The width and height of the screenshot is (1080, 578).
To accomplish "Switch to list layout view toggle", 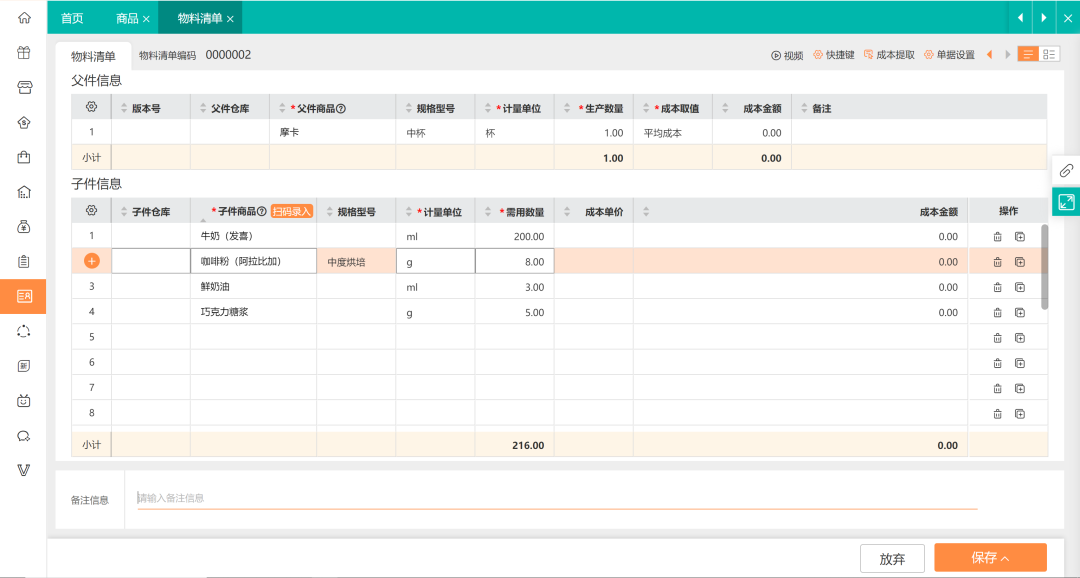I will [1028, 54].
